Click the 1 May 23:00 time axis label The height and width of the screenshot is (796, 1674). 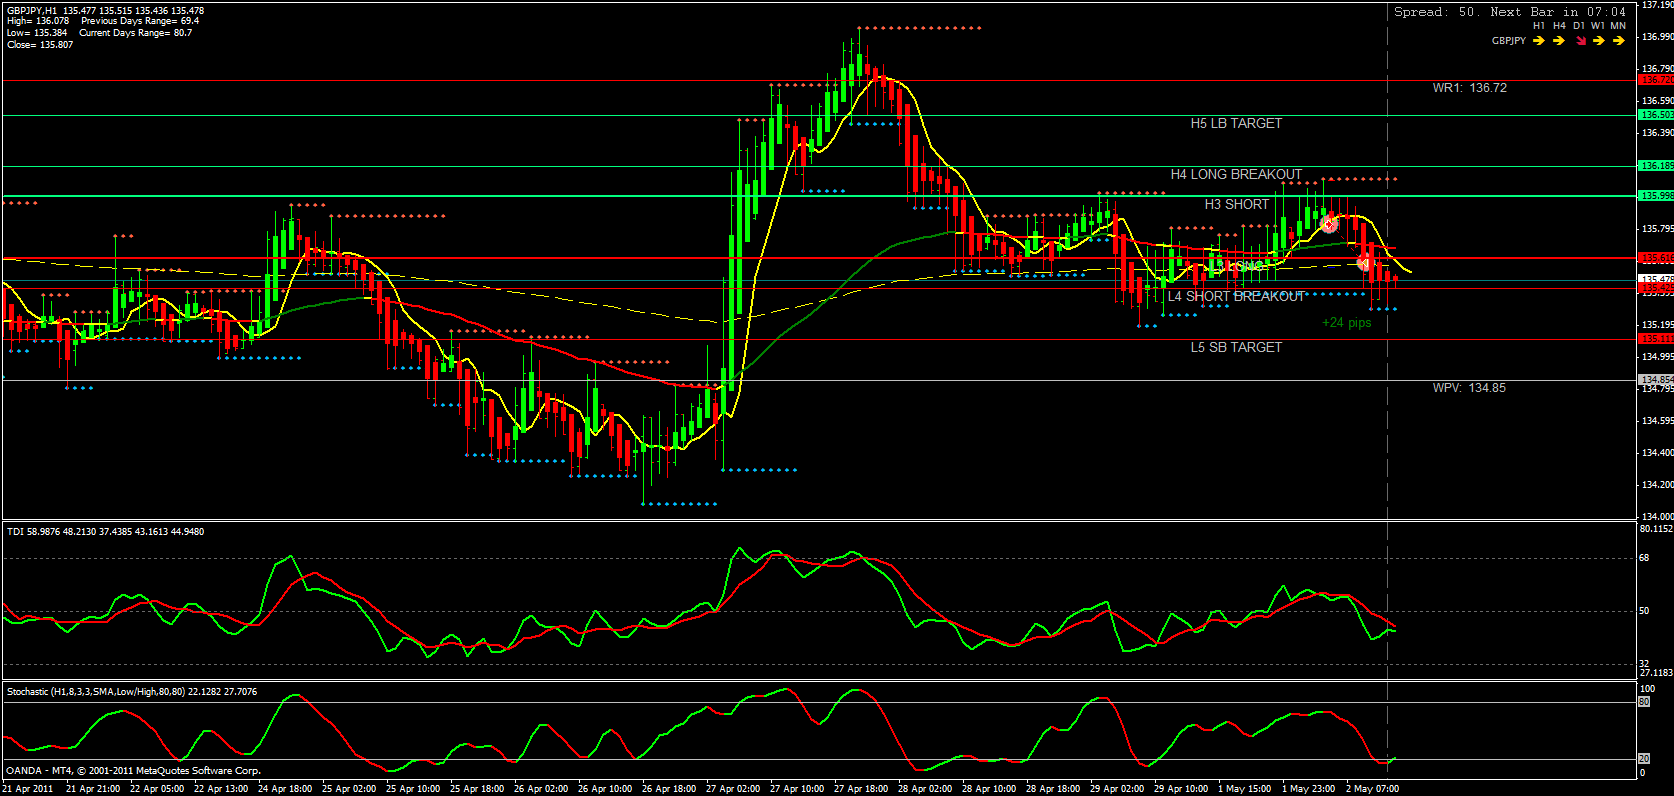tap(1308, 789)
